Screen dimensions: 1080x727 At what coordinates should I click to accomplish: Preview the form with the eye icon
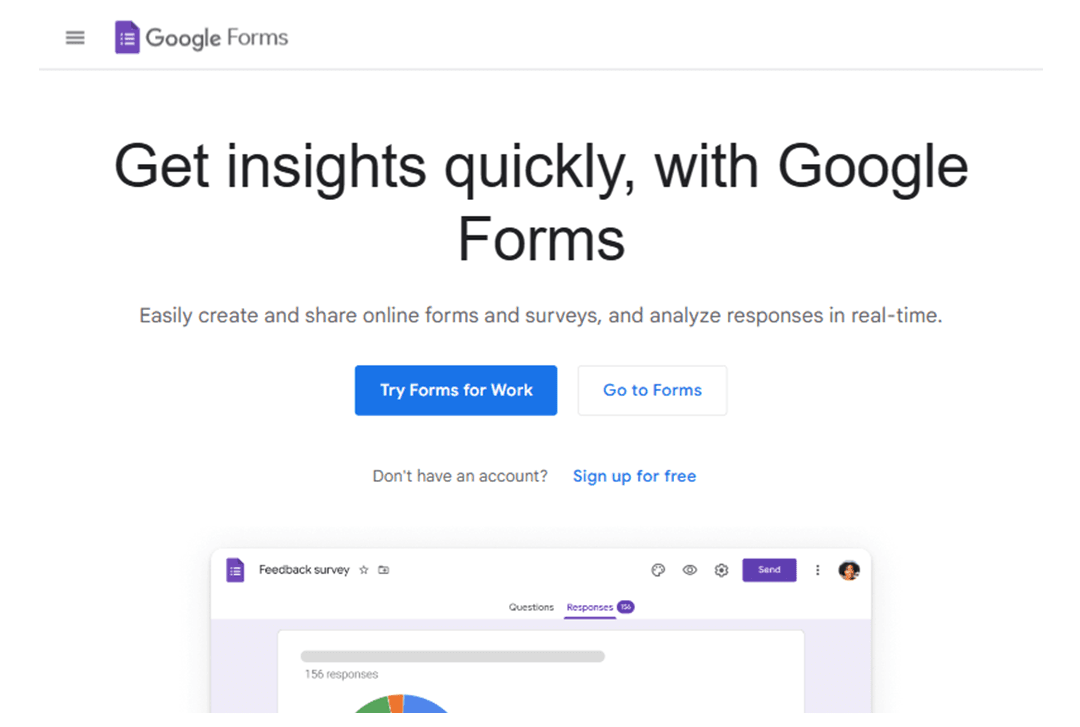689,569
